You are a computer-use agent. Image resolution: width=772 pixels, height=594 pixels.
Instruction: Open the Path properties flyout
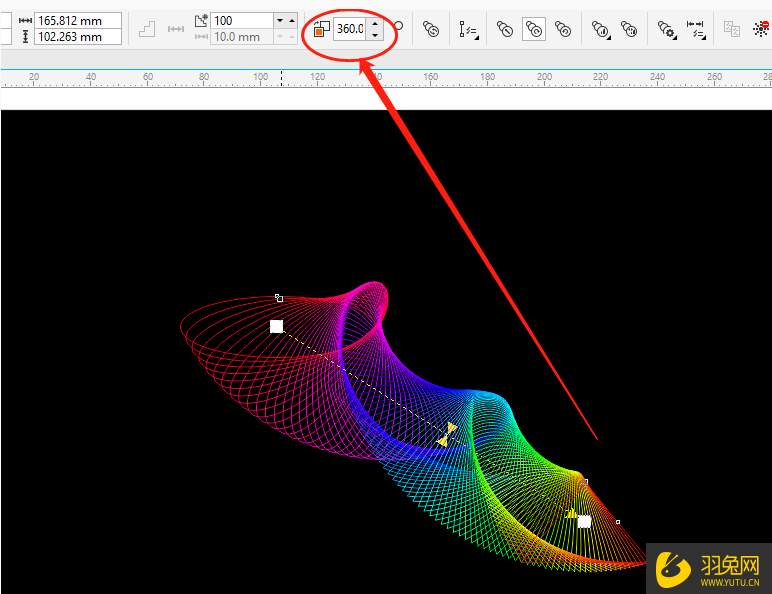coord(468,30)
